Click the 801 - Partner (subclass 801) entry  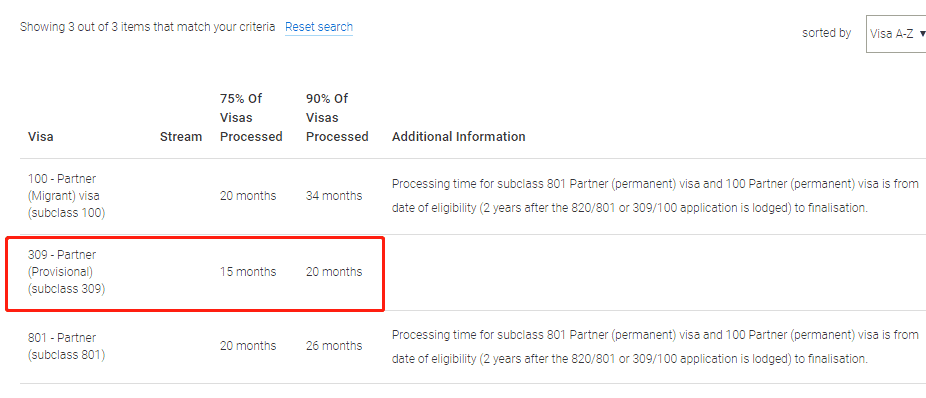(x=66, y=346)
